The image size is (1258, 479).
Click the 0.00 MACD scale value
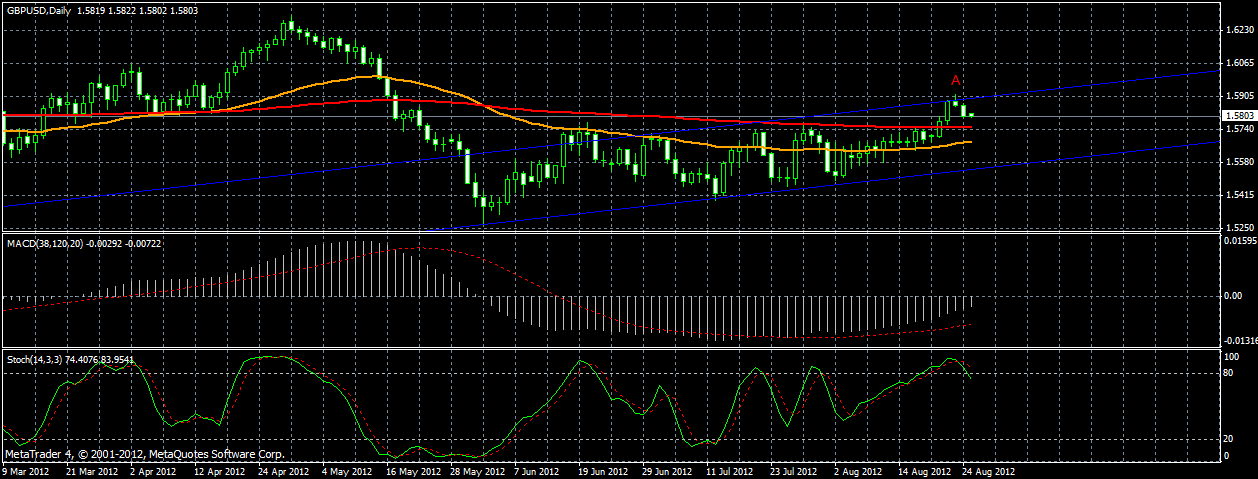coord(1234,296)
